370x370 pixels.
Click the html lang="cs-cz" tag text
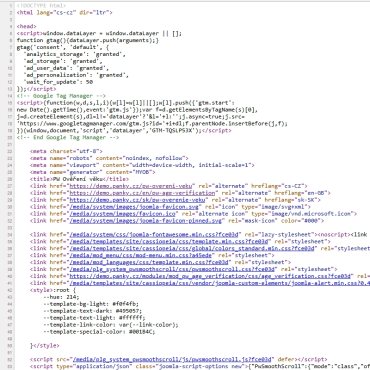point(65,13)
